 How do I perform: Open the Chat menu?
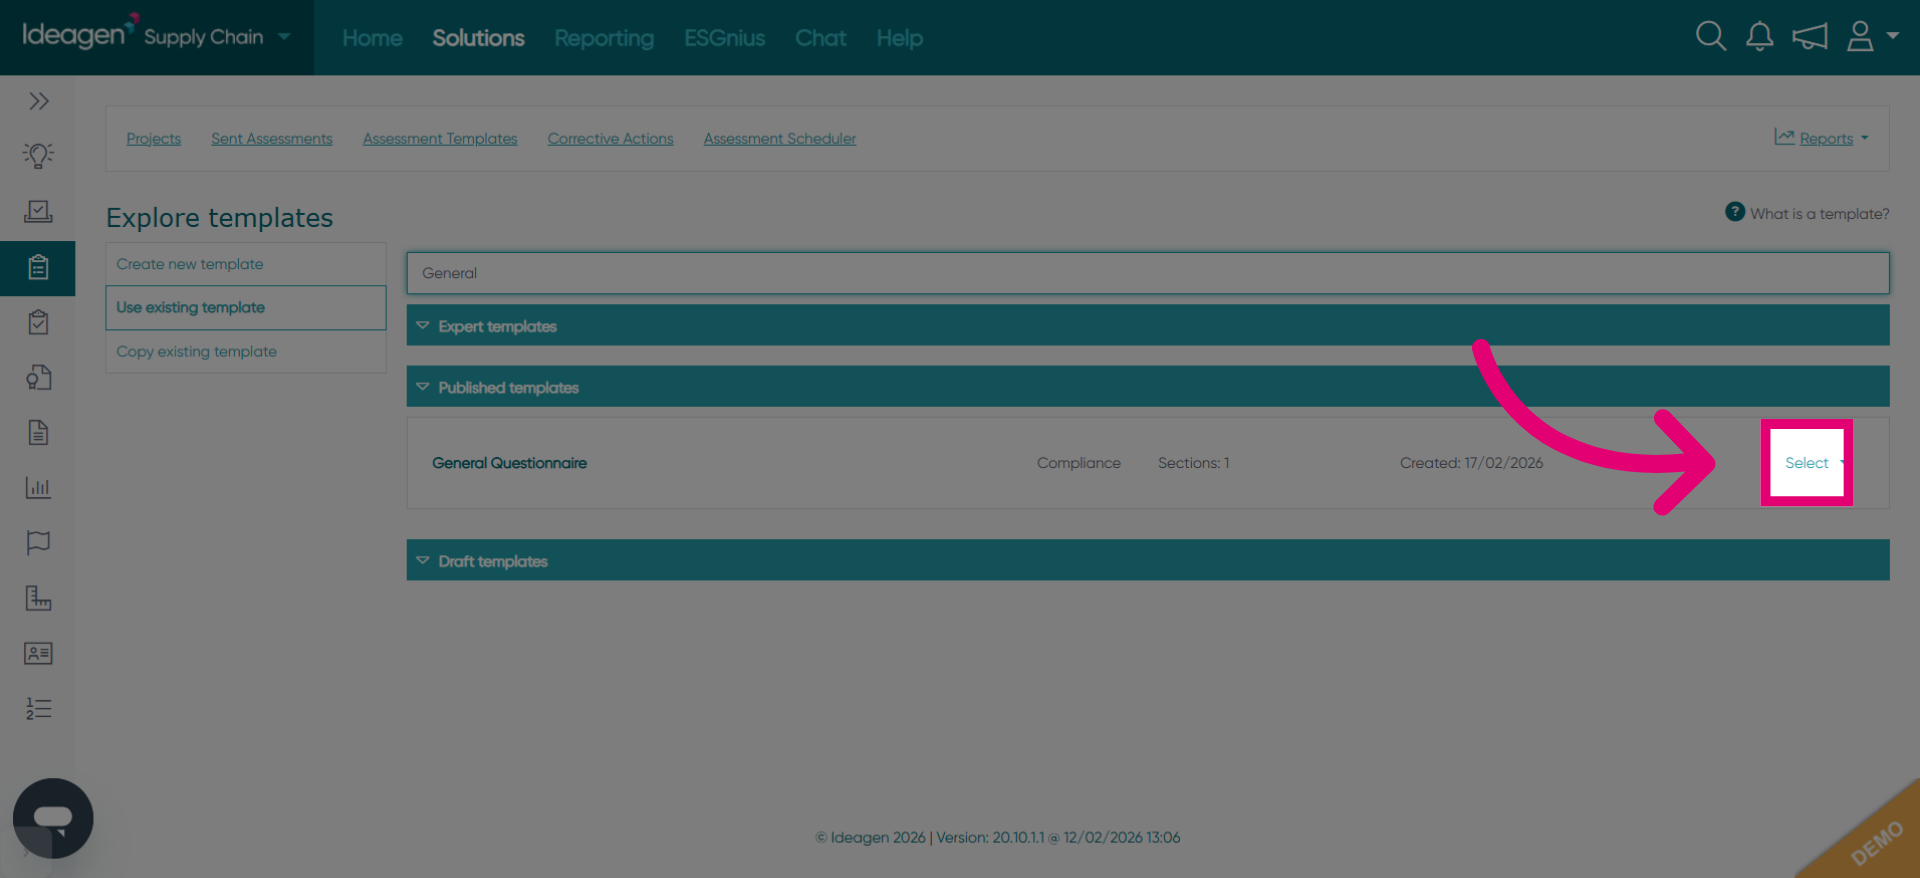pyautogui.click(x=821, y=38)
